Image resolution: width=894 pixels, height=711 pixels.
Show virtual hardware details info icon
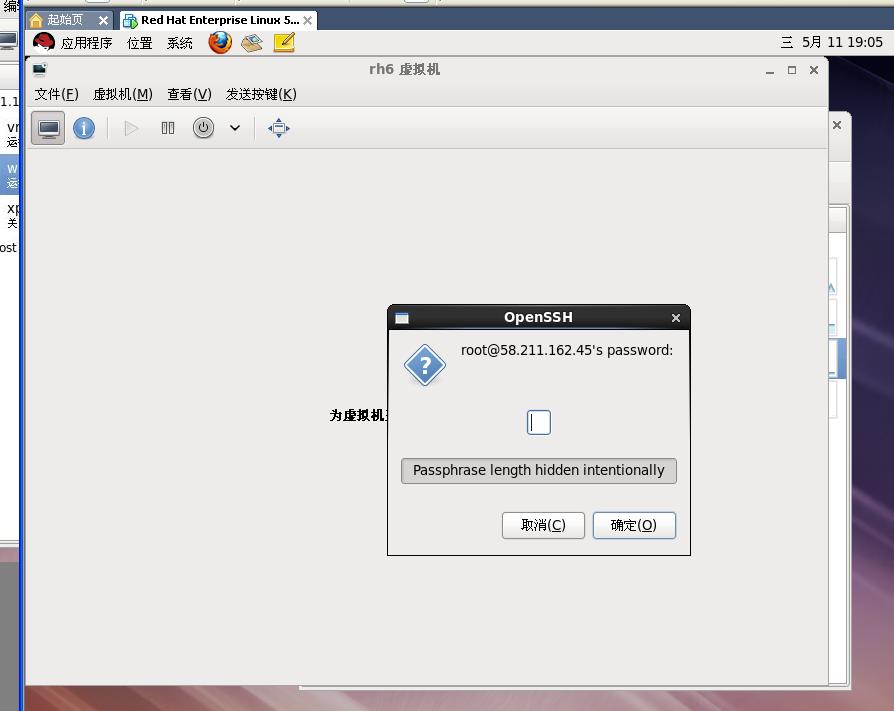point(84,128)
